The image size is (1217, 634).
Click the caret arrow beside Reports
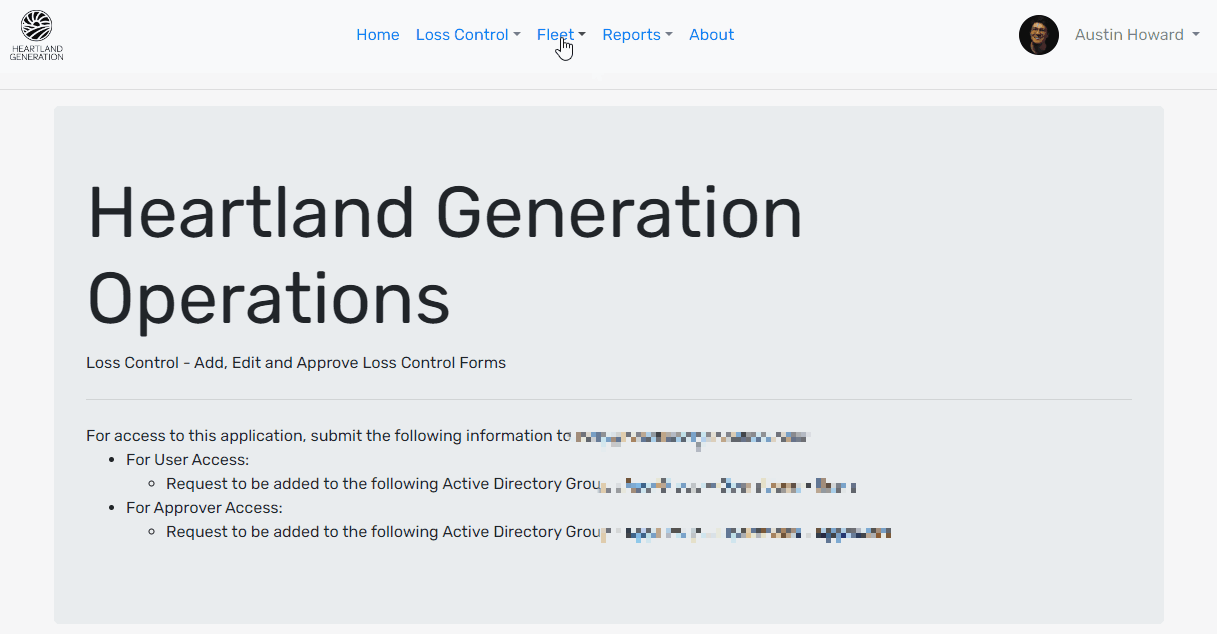click(668, 35)
